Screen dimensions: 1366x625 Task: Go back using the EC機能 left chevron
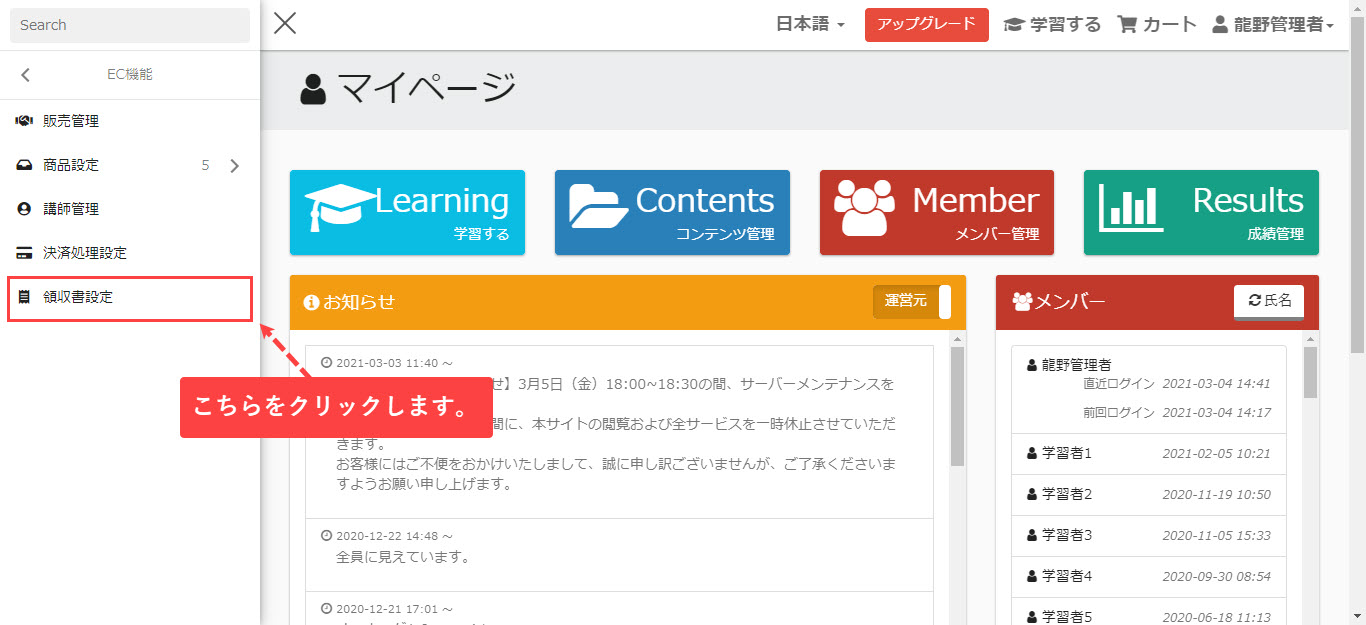(26, 75)
